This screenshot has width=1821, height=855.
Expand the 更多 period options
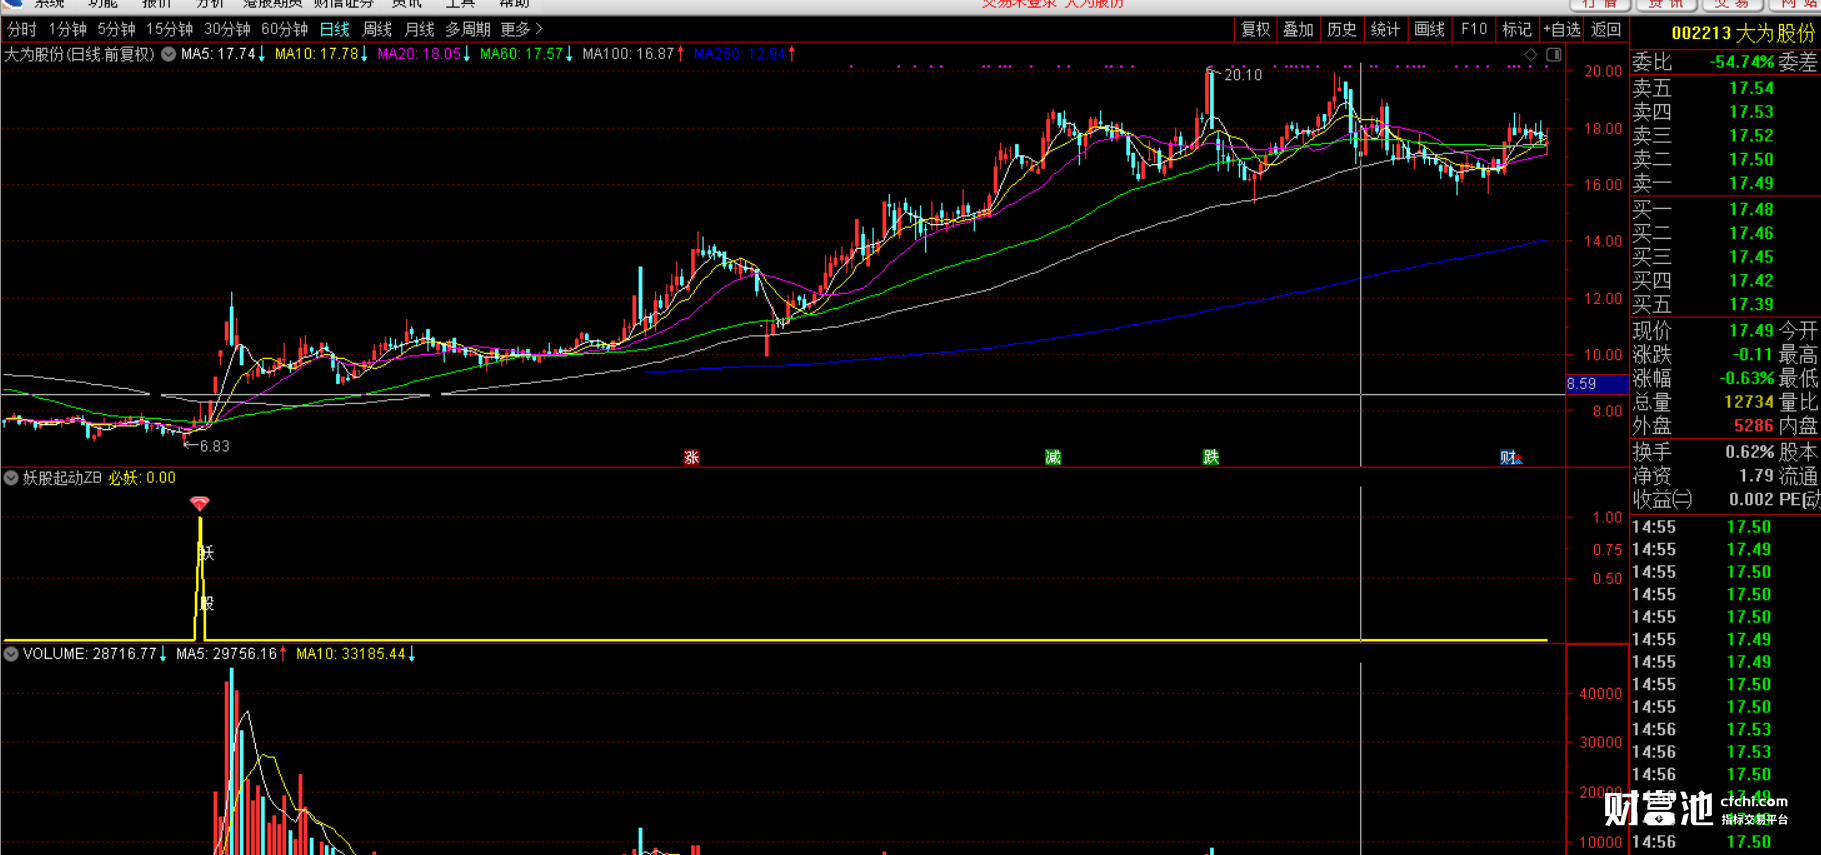click(x=521, y=30)
